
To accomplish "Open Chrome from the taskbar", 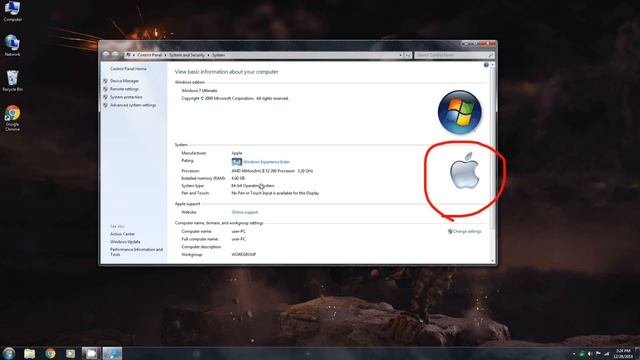I will [50, 353].
